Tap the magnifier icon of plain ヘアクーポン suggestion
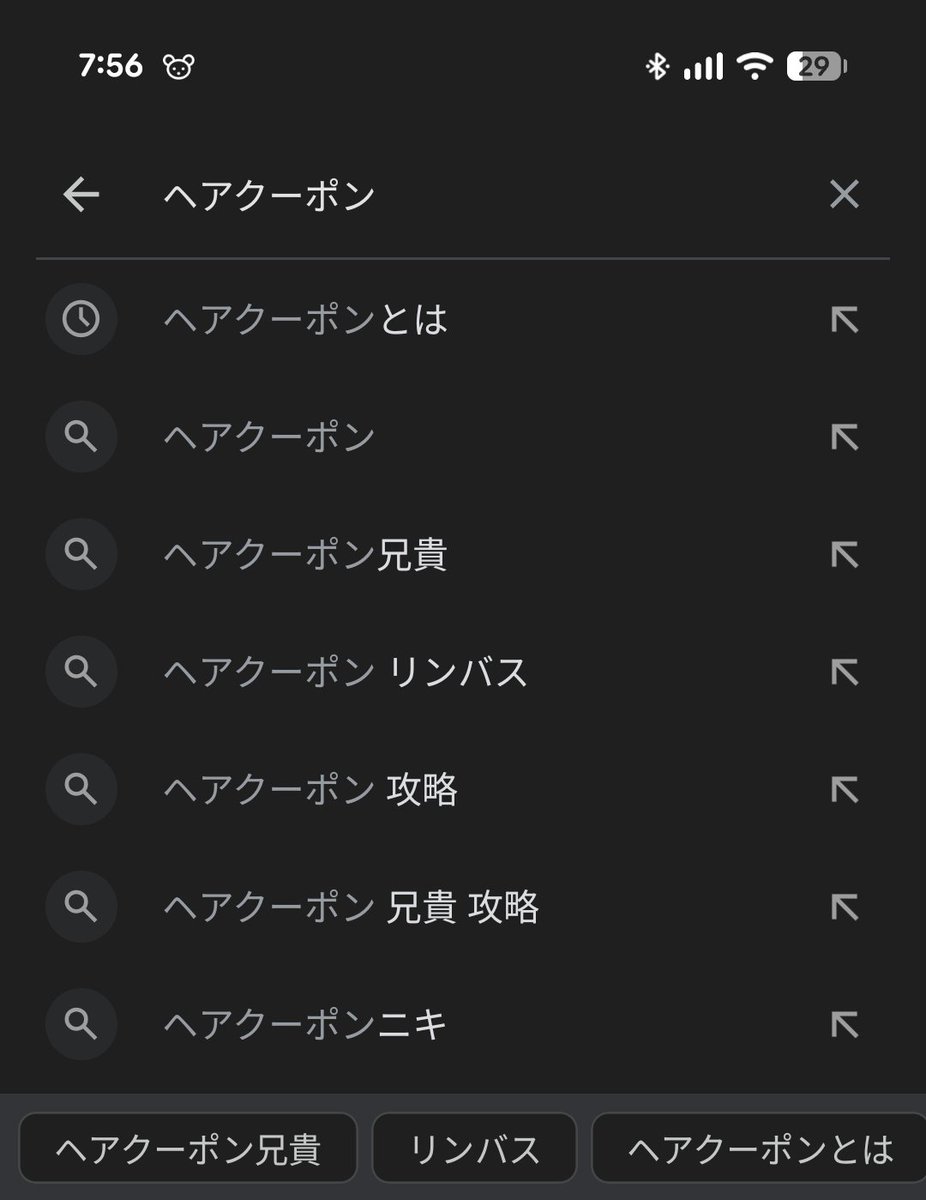 [x=81, y=437]
